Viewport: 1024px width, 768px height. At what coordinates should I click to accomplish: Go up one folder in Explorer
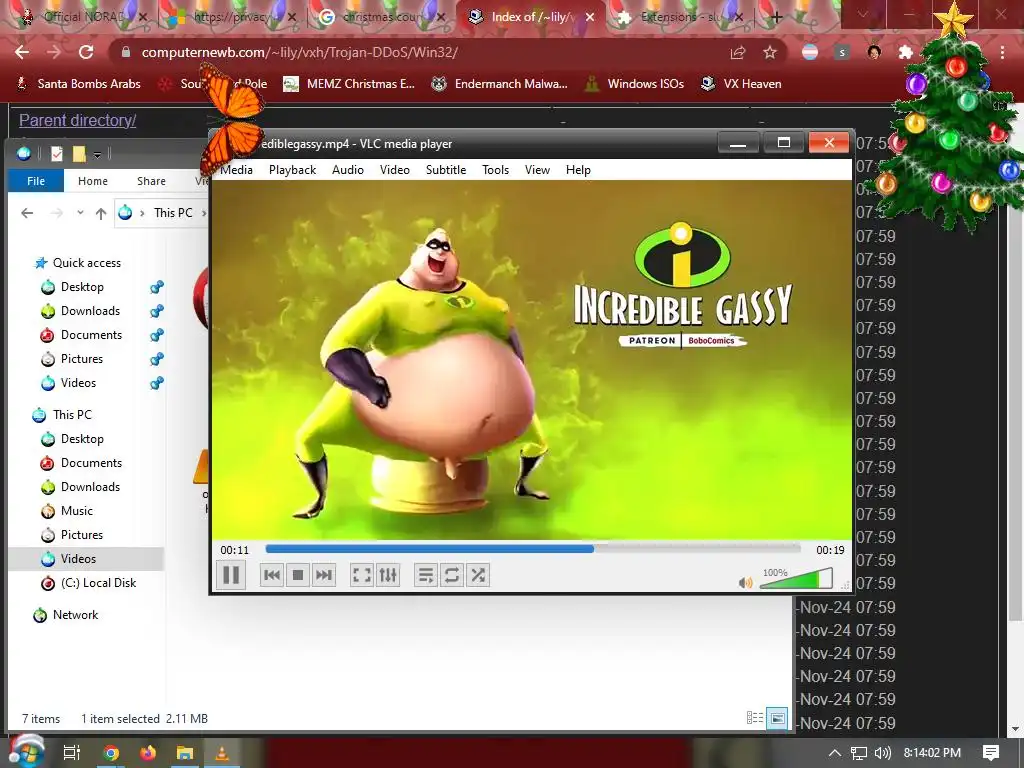click(101, 213)
